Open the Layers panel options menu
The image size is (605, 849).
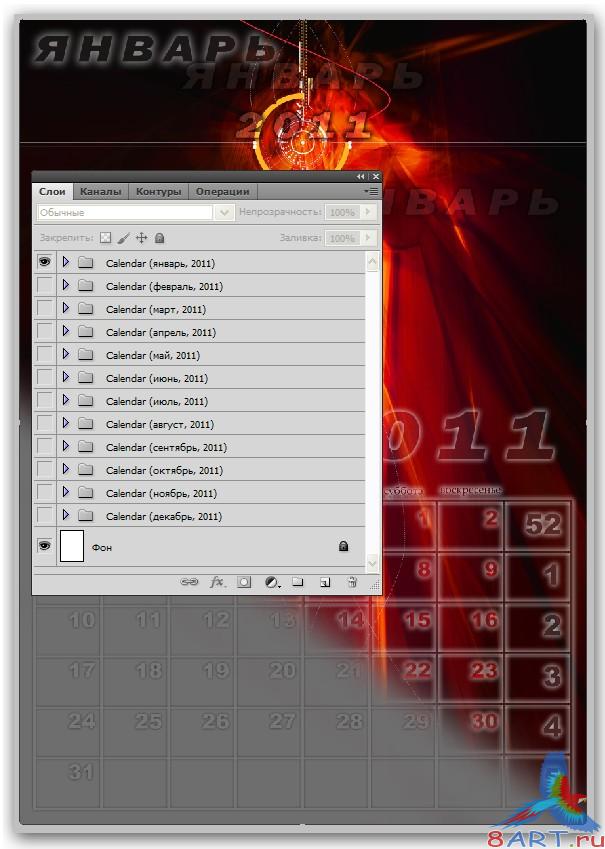click(371, 190)
